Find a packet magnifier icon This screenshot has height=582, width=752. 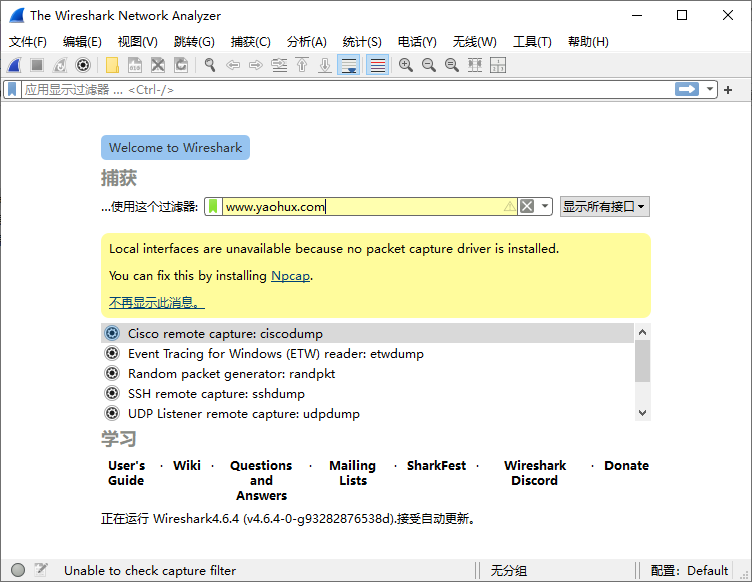click(210, 65)
